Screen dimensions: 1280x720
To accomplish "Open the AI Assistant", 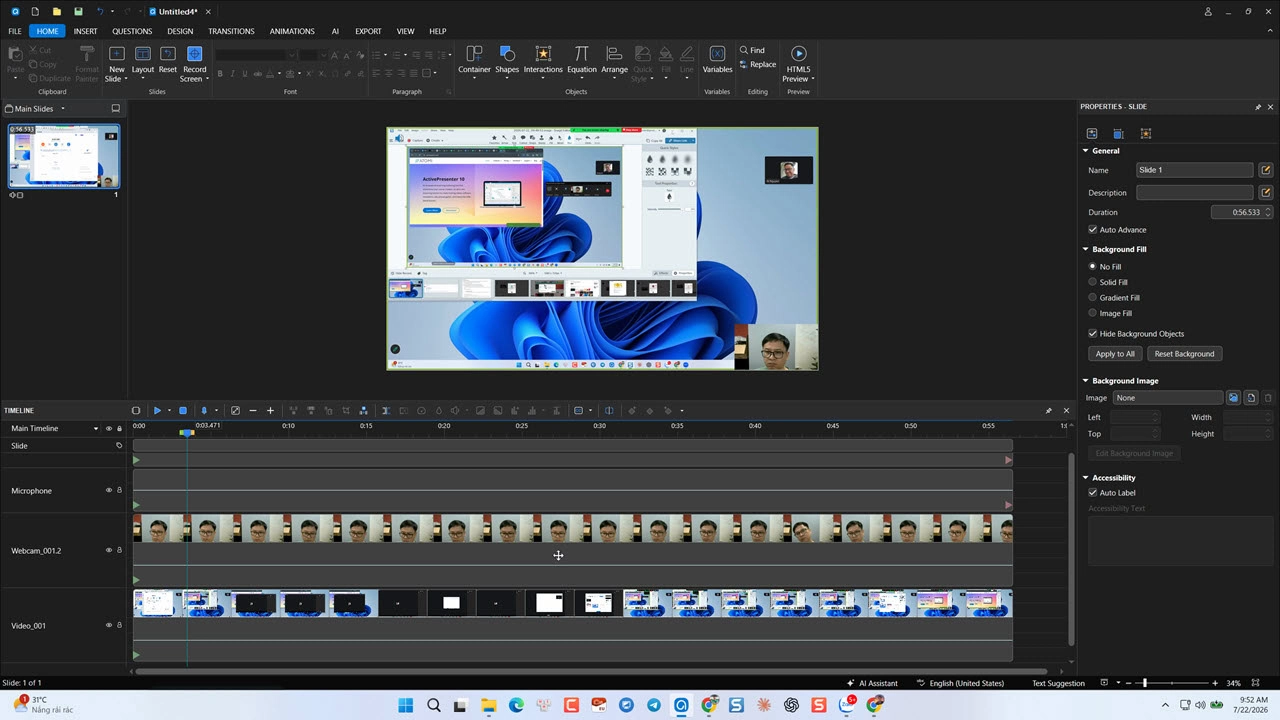I will [872, 683].
